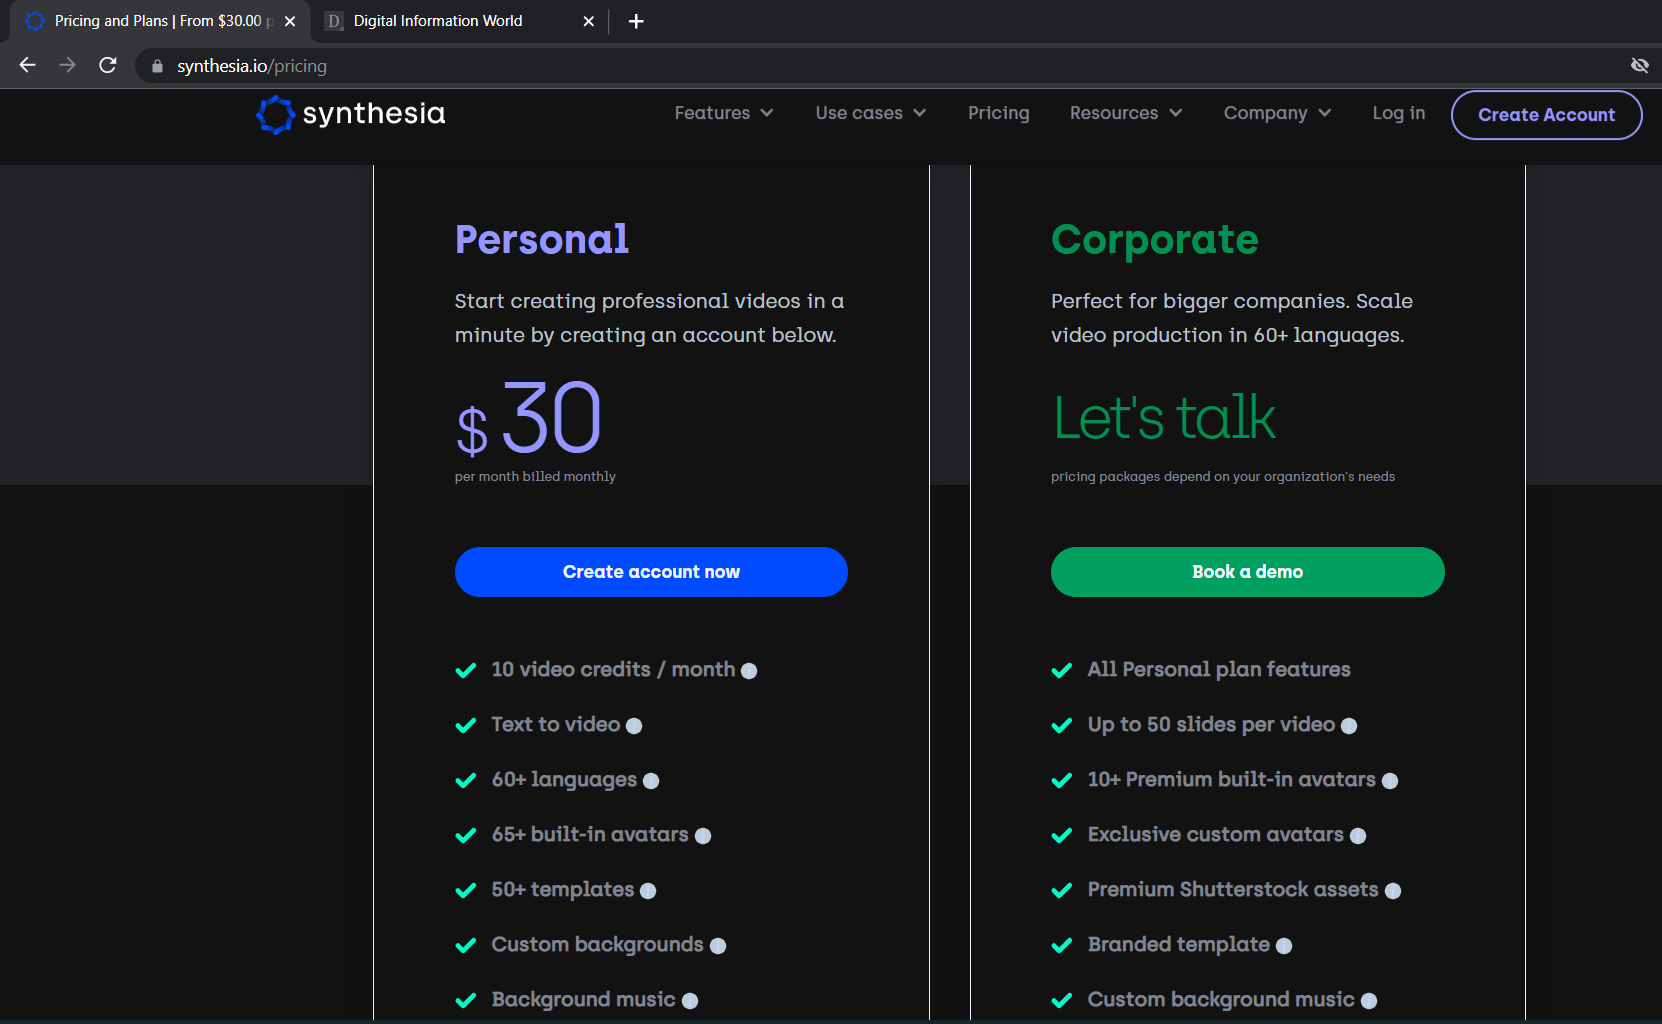
Task: Click info dot next to 10 video credits / month
Action: click(x=749, y=671)
